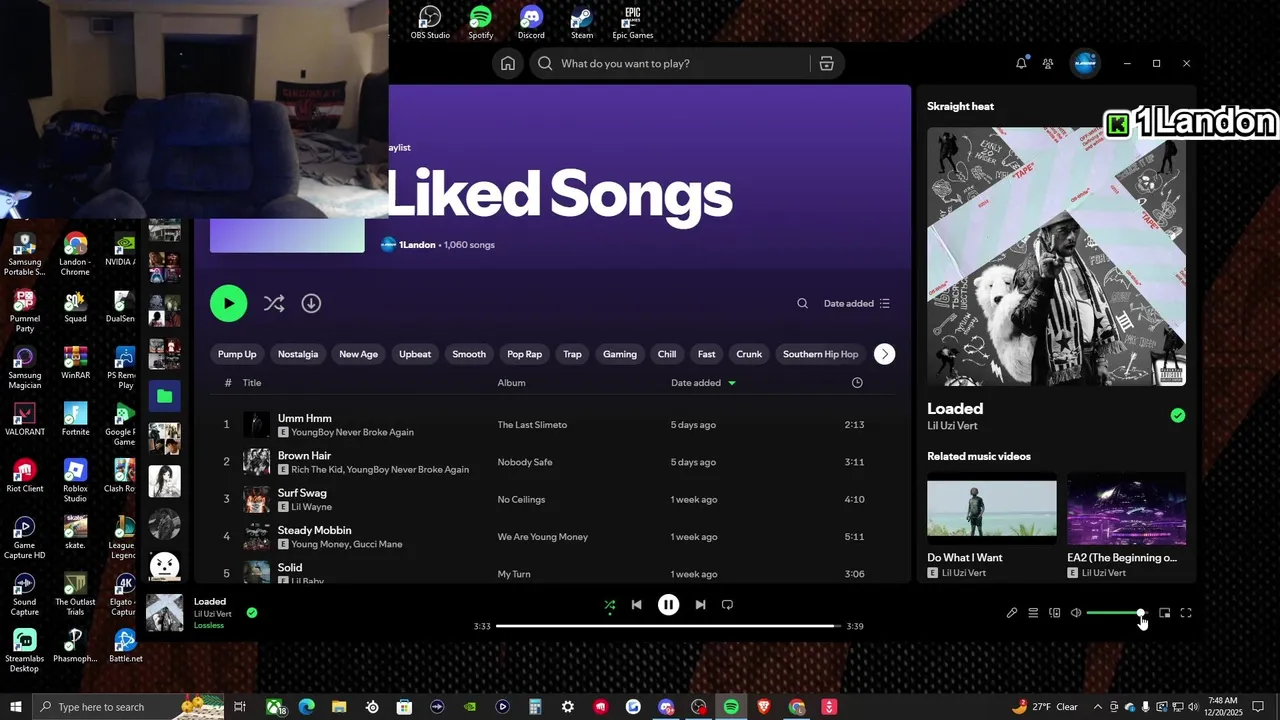Open the Epic Games desktop shortcut
Screen dimensions: 1280x720
tap(632, 22)
